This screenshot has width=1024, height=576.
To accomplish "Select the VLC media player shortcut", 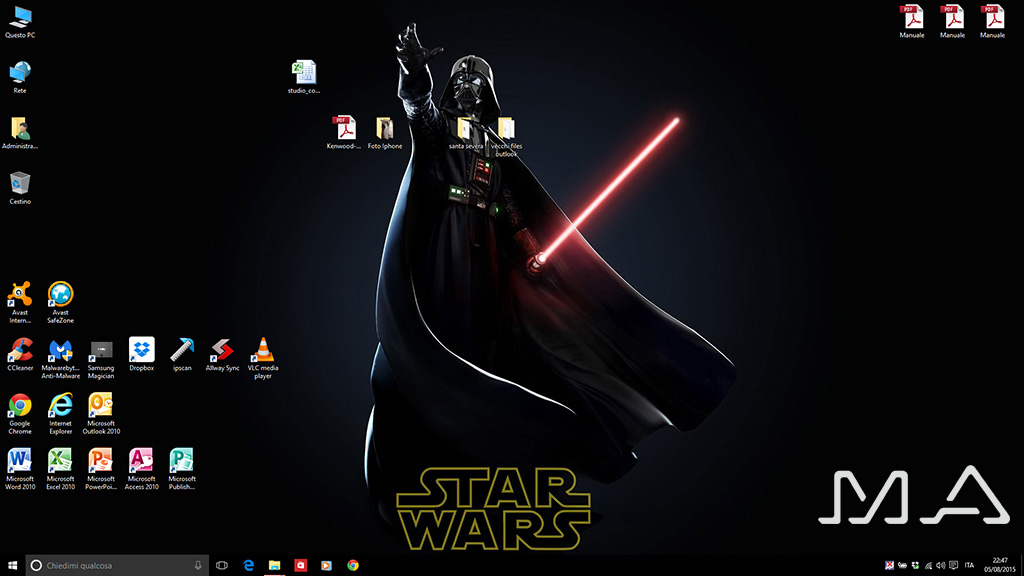I will point(263,359).
